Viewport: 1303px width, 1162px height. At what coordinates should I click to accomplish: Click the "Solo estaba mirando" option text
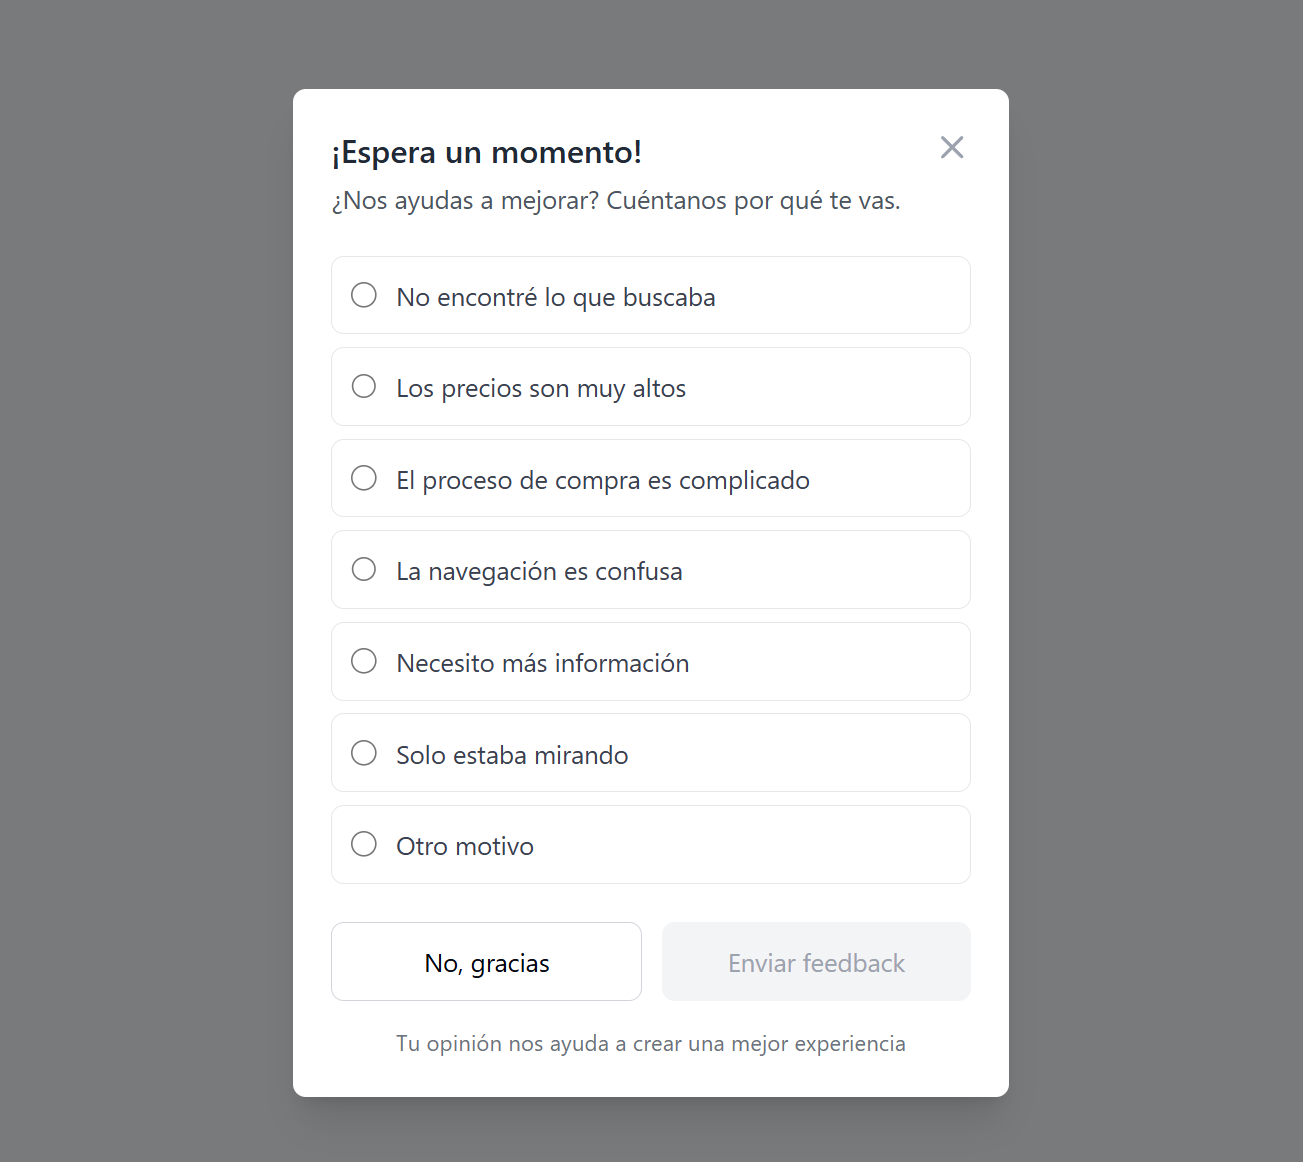pyautogui.click(x=512, y=755)
